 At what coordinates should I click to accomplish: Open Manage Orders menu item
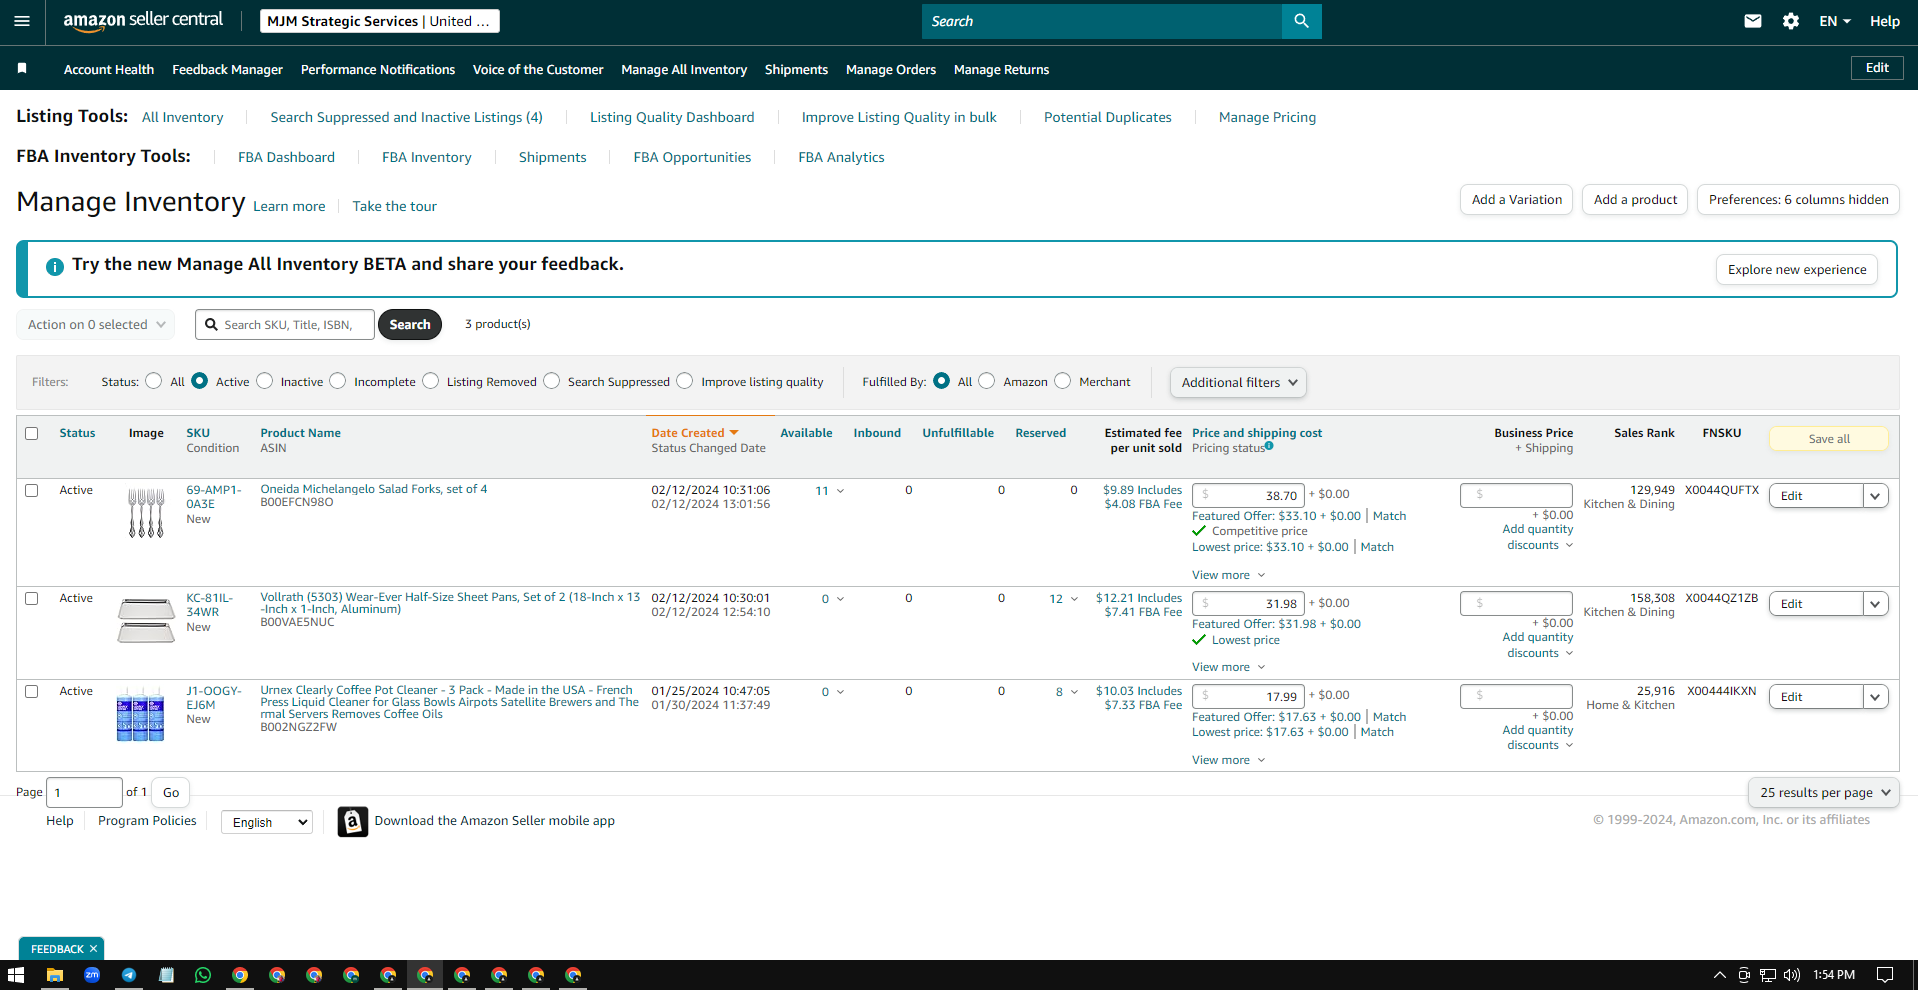(x=891, y=69)
